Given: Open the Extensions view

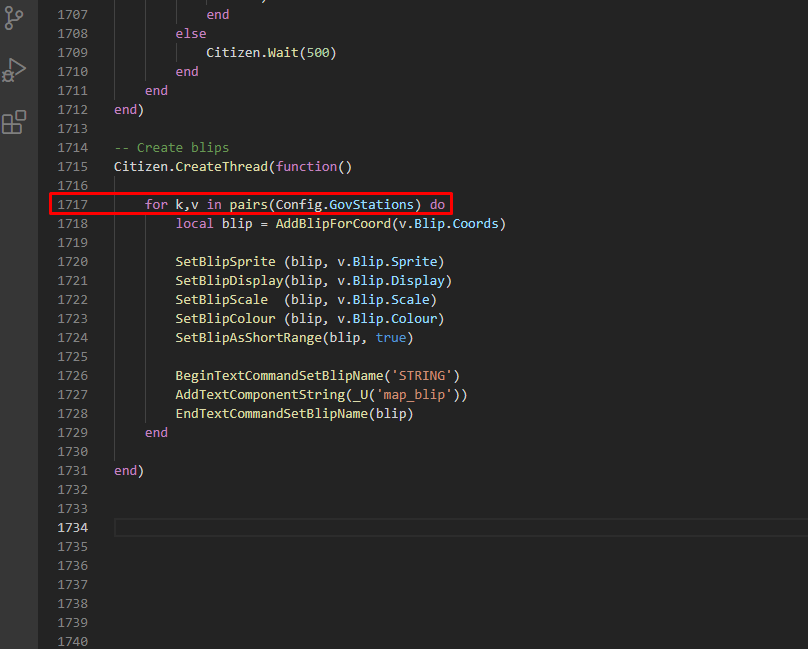Looking at the screenshot, I should [x=15, y=122].
